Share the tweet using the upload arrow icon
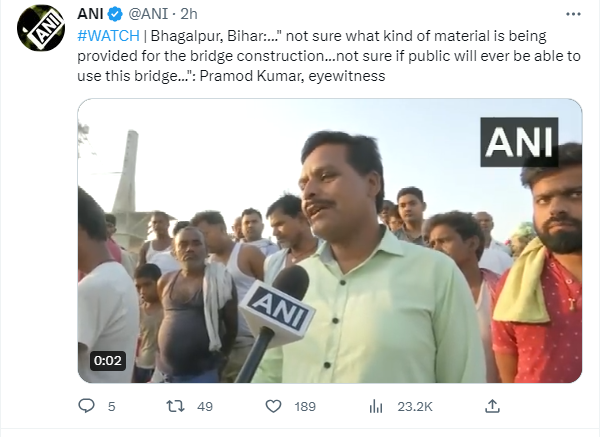The image size is (607, 437). tap(492, 406)
